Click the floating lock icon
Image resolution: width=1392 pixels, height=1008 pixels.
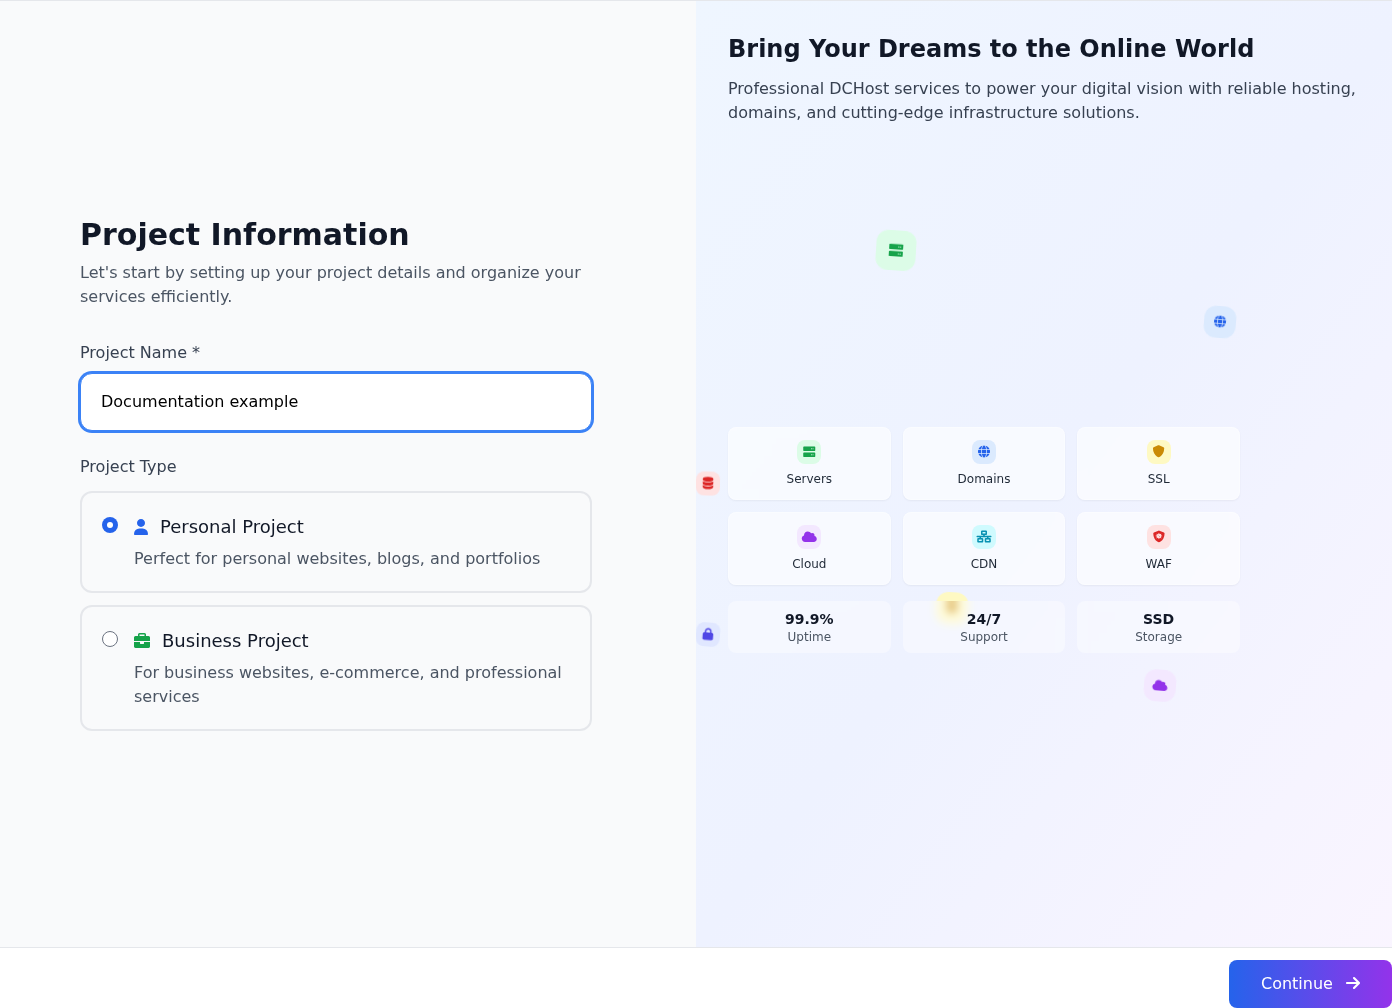[x=708, y=634]
